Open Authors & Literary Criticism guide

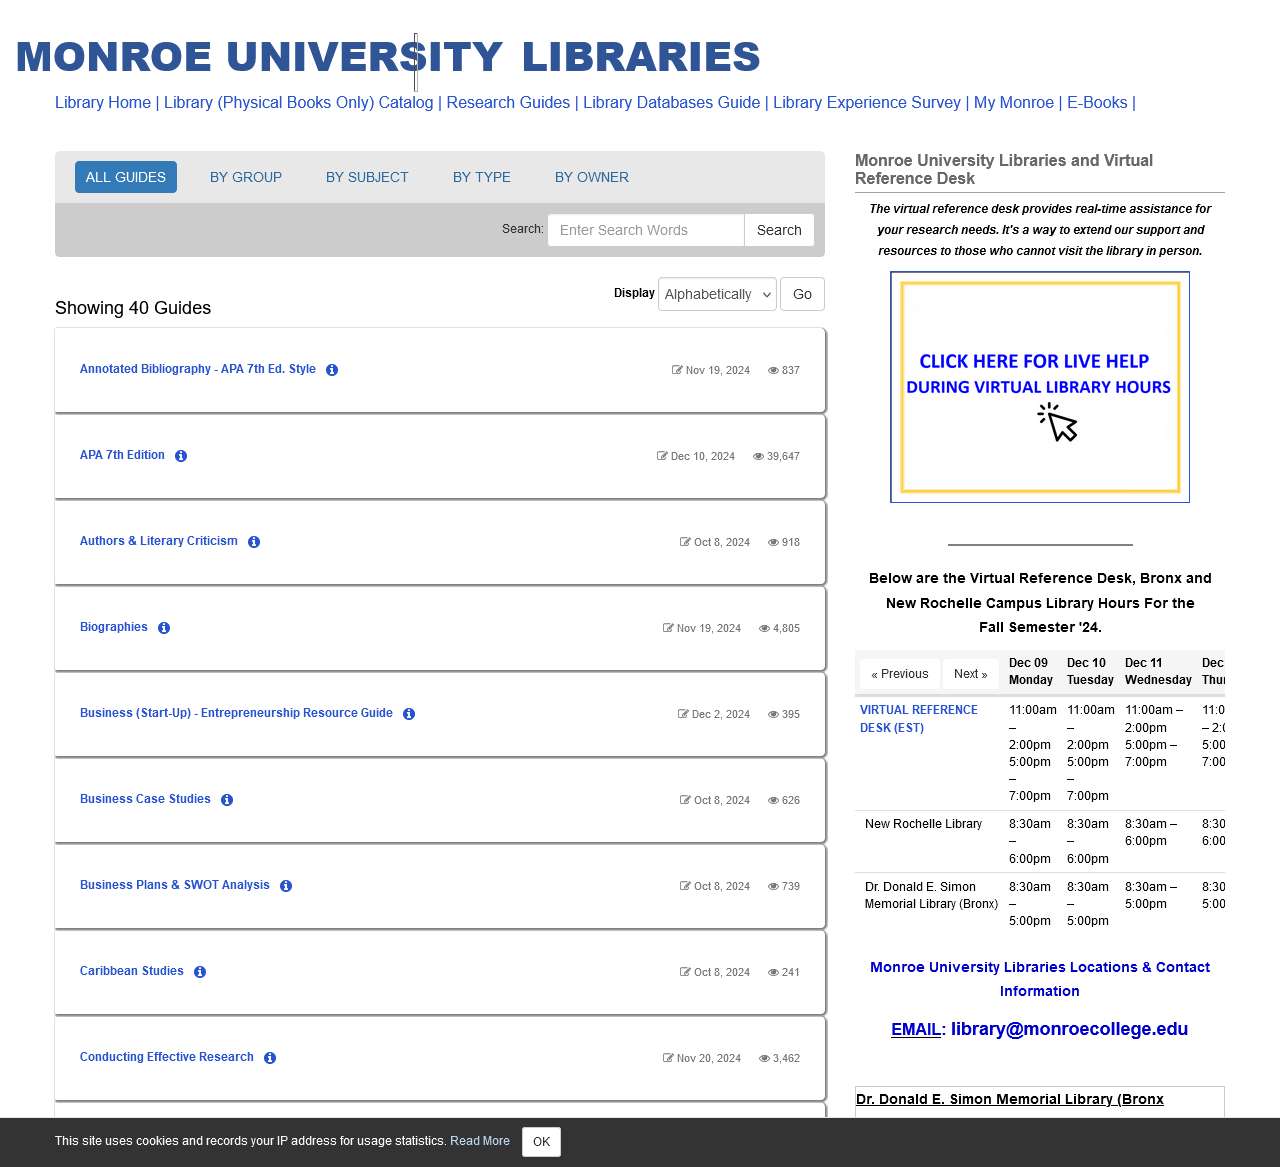[159, 541]
